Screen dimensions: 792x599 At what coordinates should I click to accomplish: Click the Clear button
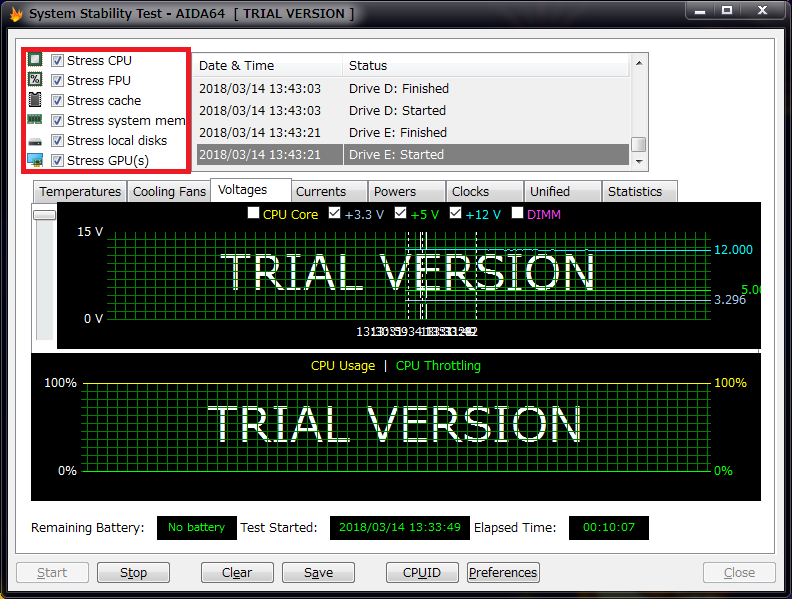pyautogui.click(x=237, y=572)
